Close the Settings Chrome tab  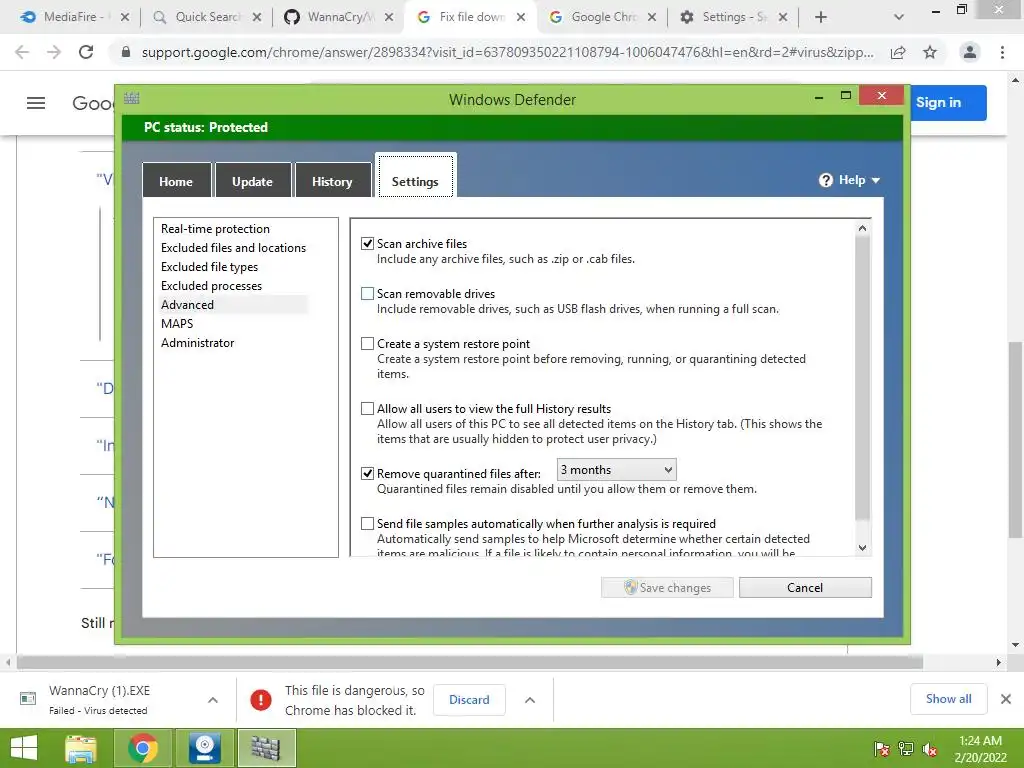783,18
